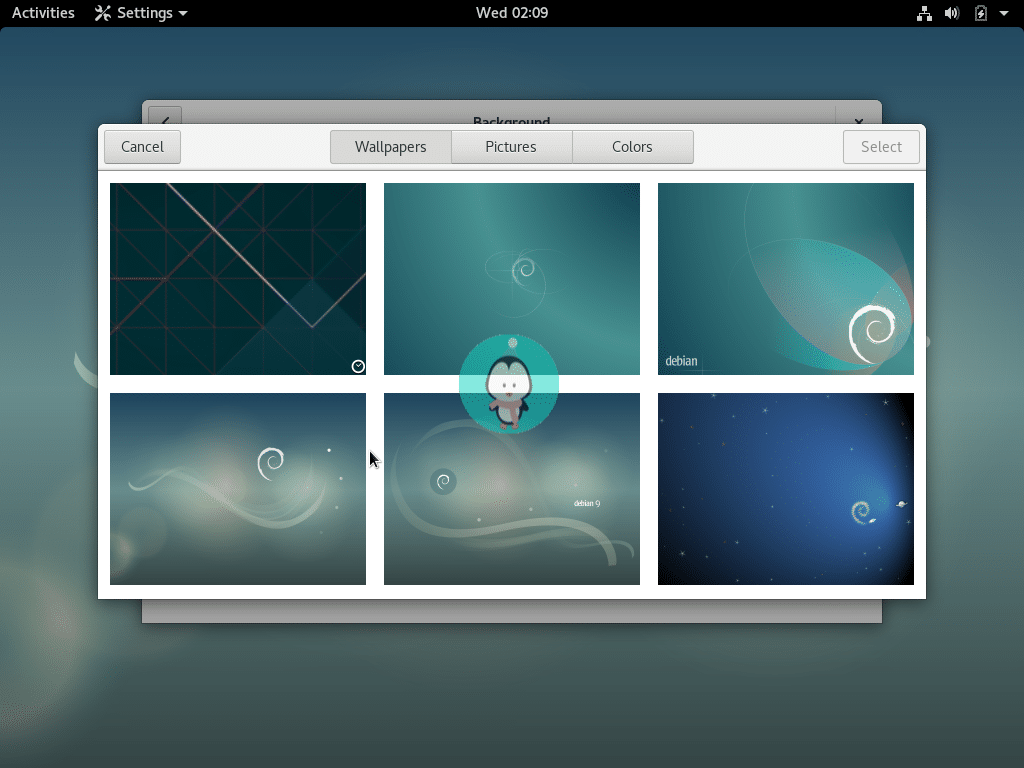Switch to the Pictures tab
Screen dimensions: 1024x768
click(511, 146)
